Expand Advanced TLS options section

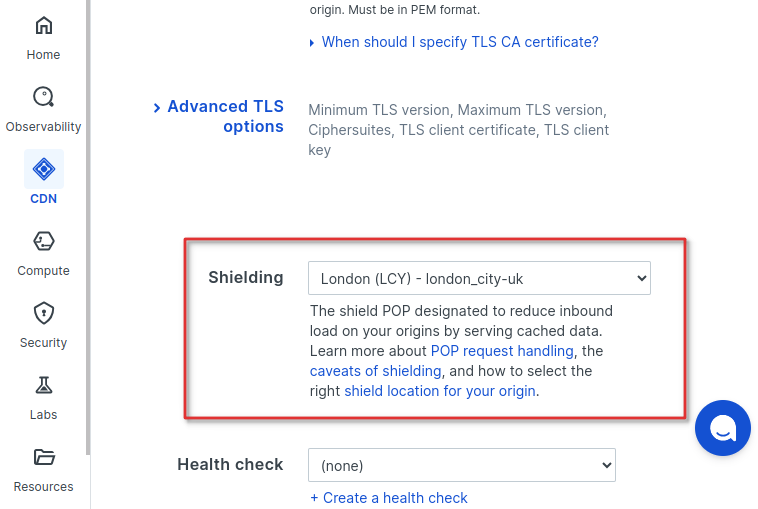(225, 116)
